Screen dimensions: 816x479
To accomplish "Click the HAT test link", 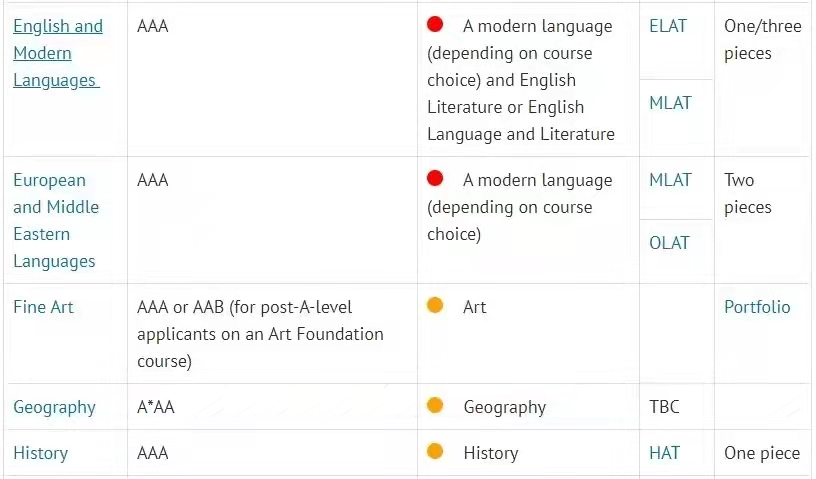I will 665,453.
